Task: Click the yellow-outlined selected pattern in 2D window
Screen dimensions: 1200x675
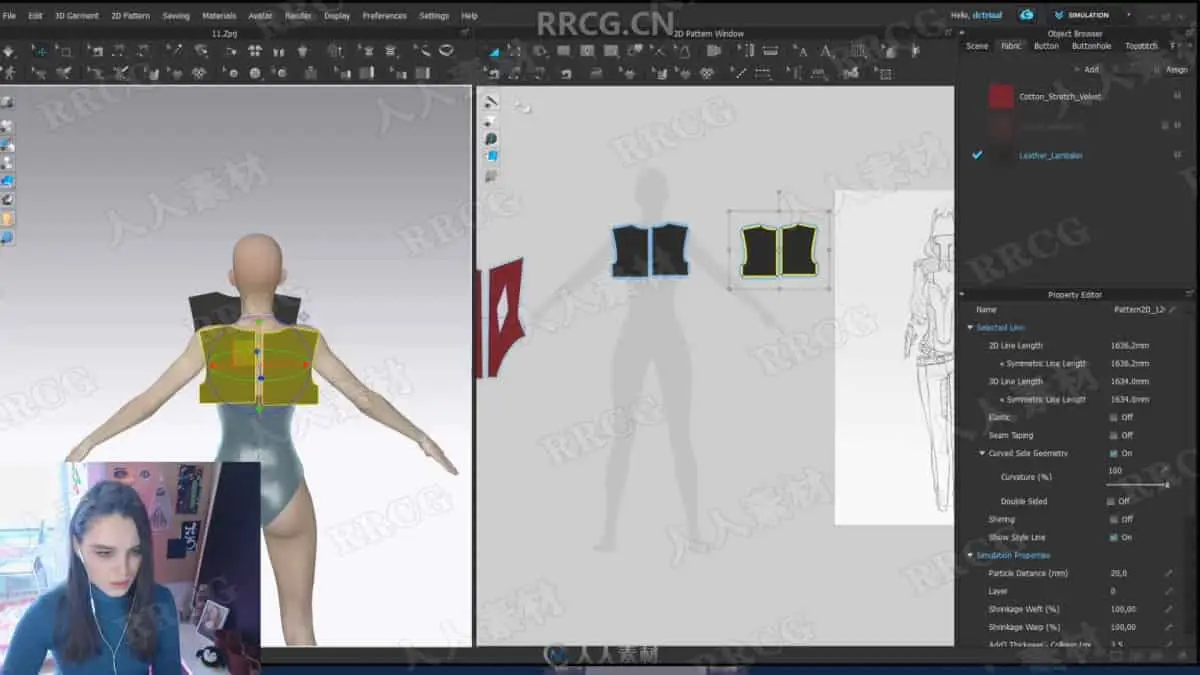Action: point(779,250)
